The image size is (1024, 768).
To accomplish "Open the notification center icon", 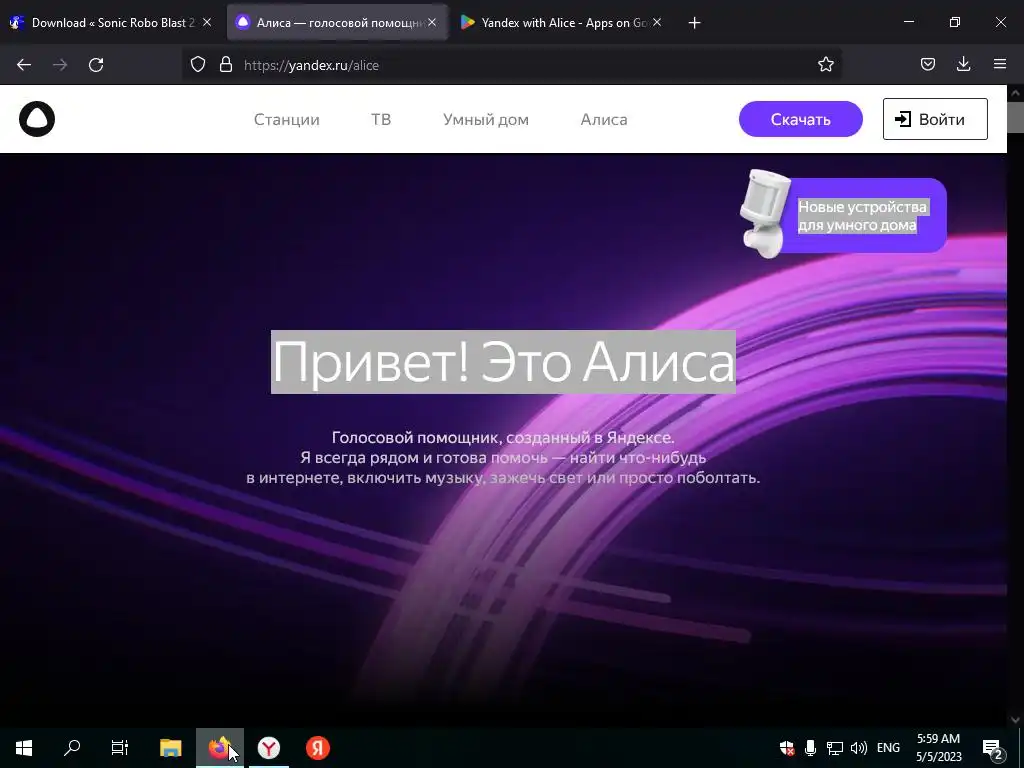I will point(993,748).
